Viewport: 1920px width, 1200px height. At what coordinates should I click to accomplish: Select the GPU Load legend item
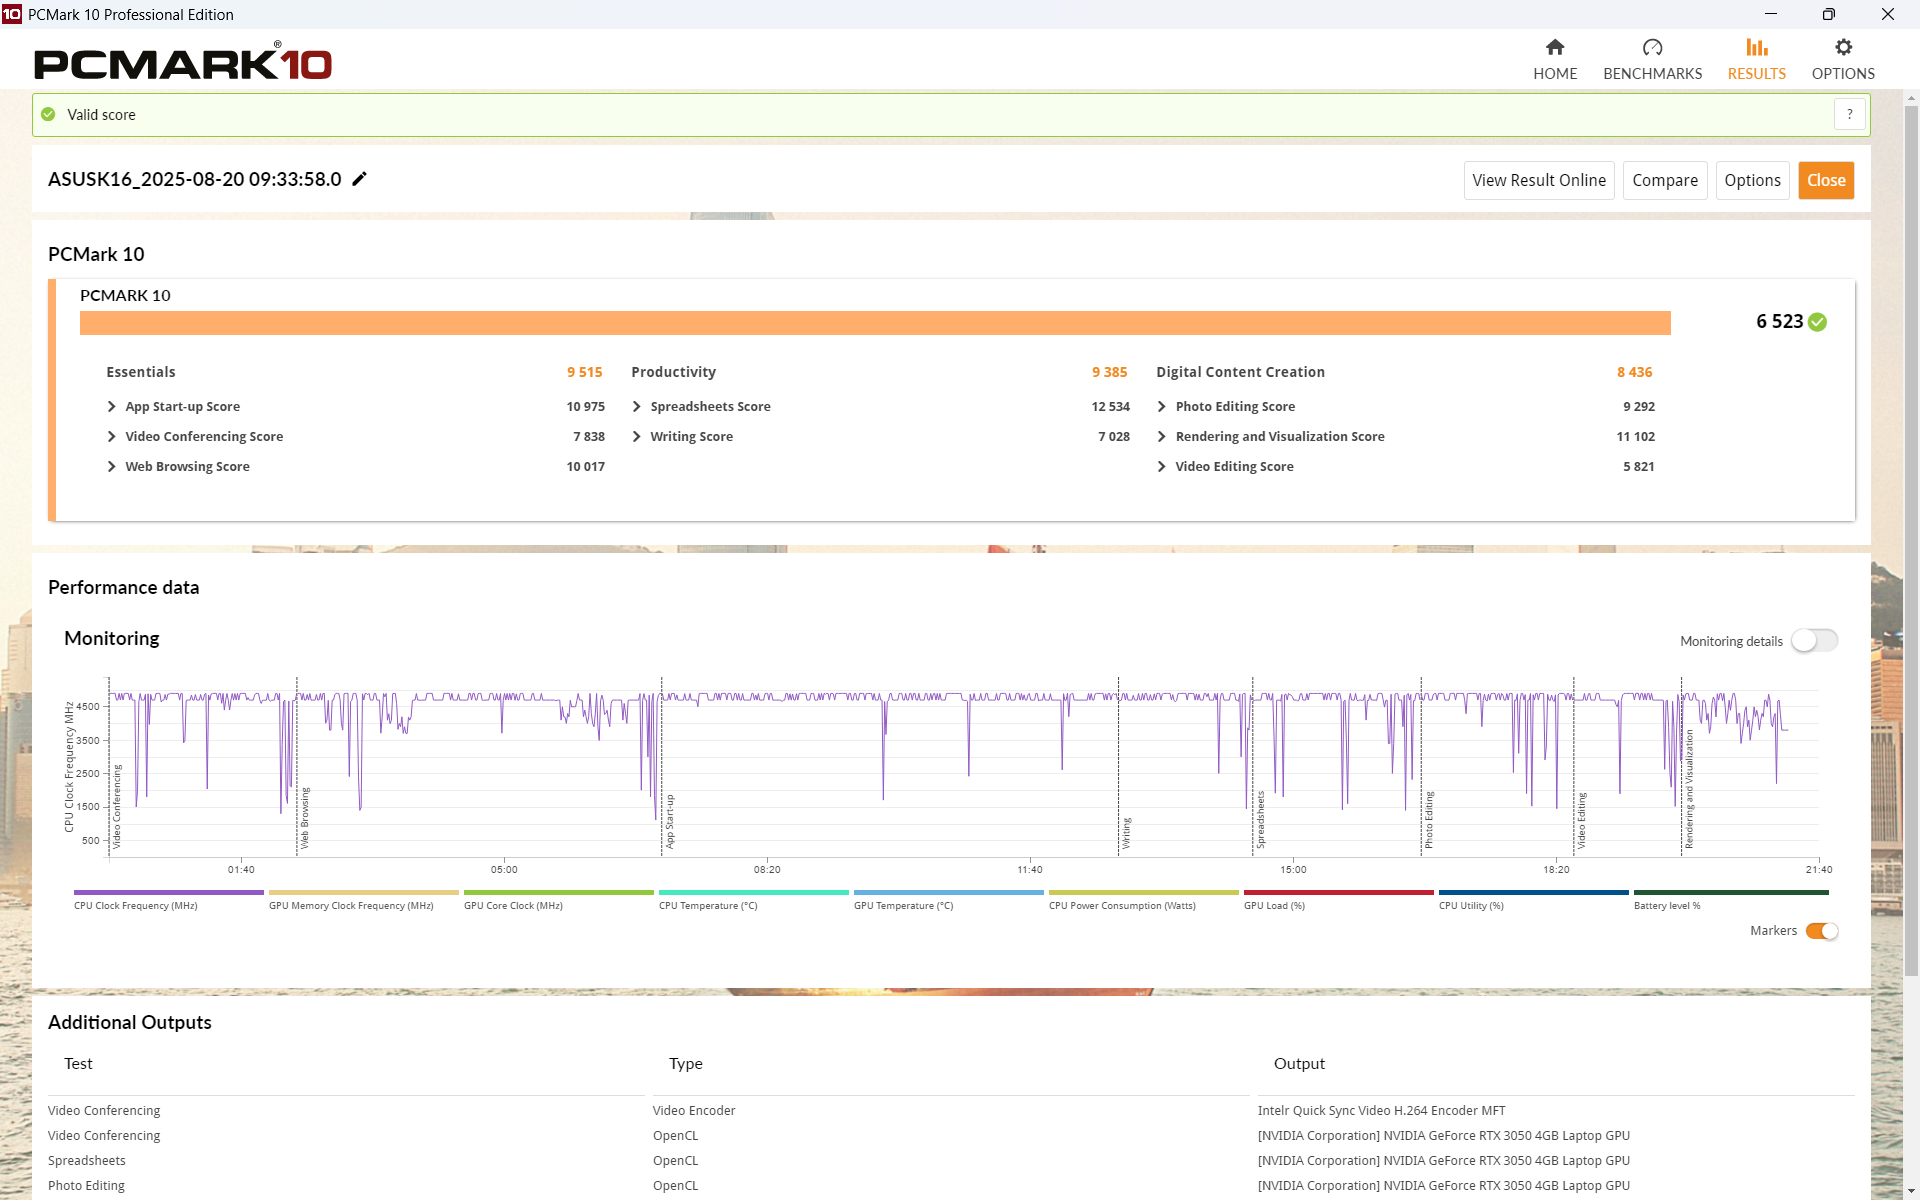click(1274, 906)
